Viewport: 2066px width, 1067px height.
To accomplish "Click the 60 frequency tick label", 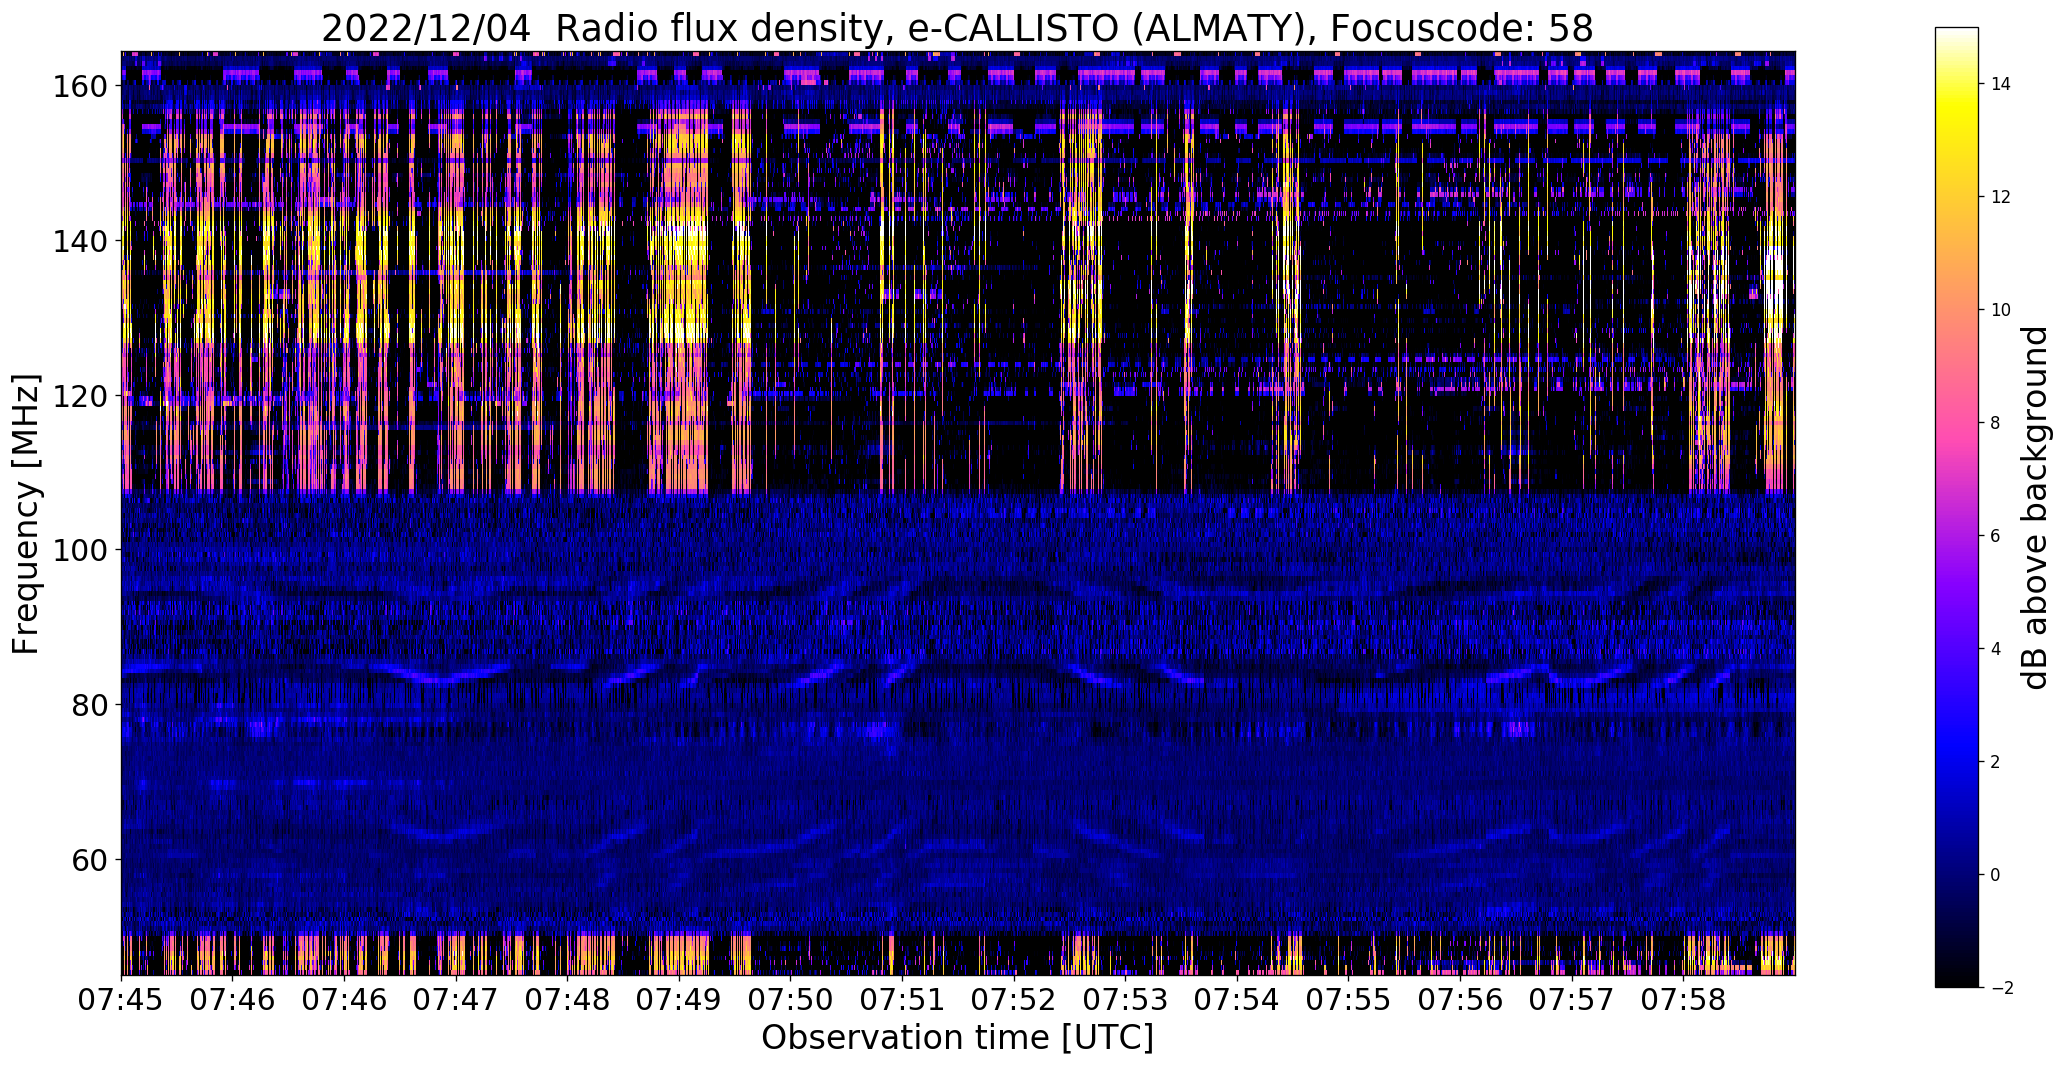I will (90, 860).
